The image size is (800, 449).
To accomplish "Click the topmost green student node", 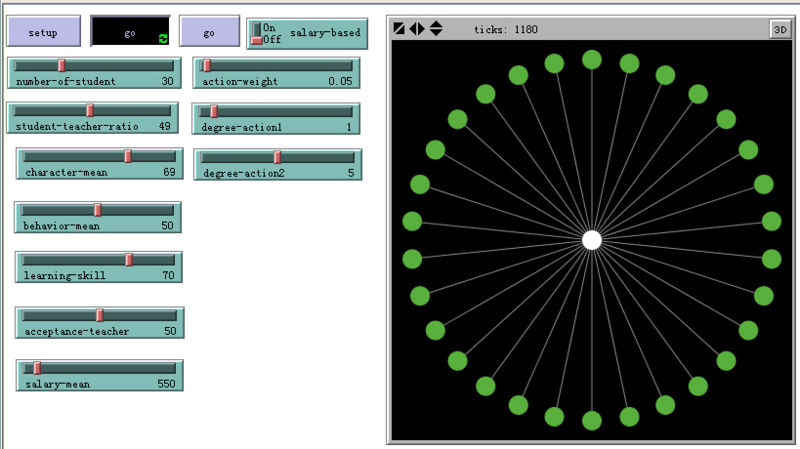I will click(592, 60).
